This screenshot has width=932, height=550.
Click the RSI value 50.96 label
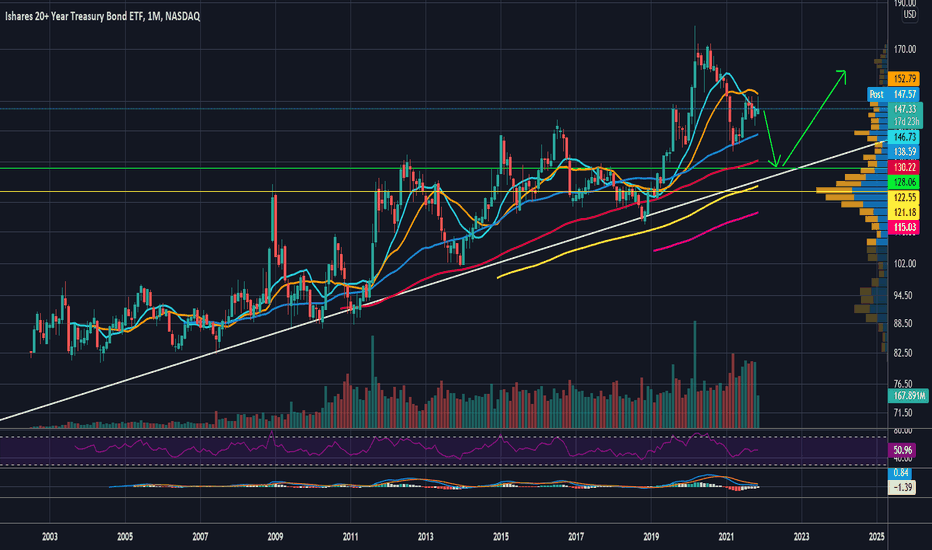tap(902, 451)
